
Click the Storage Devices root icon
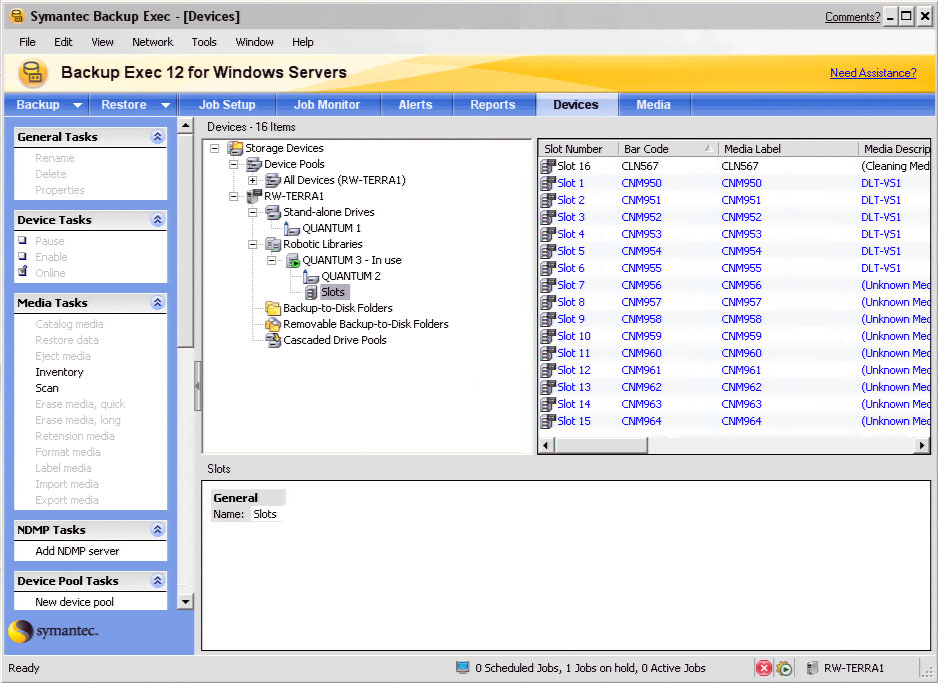235,148
